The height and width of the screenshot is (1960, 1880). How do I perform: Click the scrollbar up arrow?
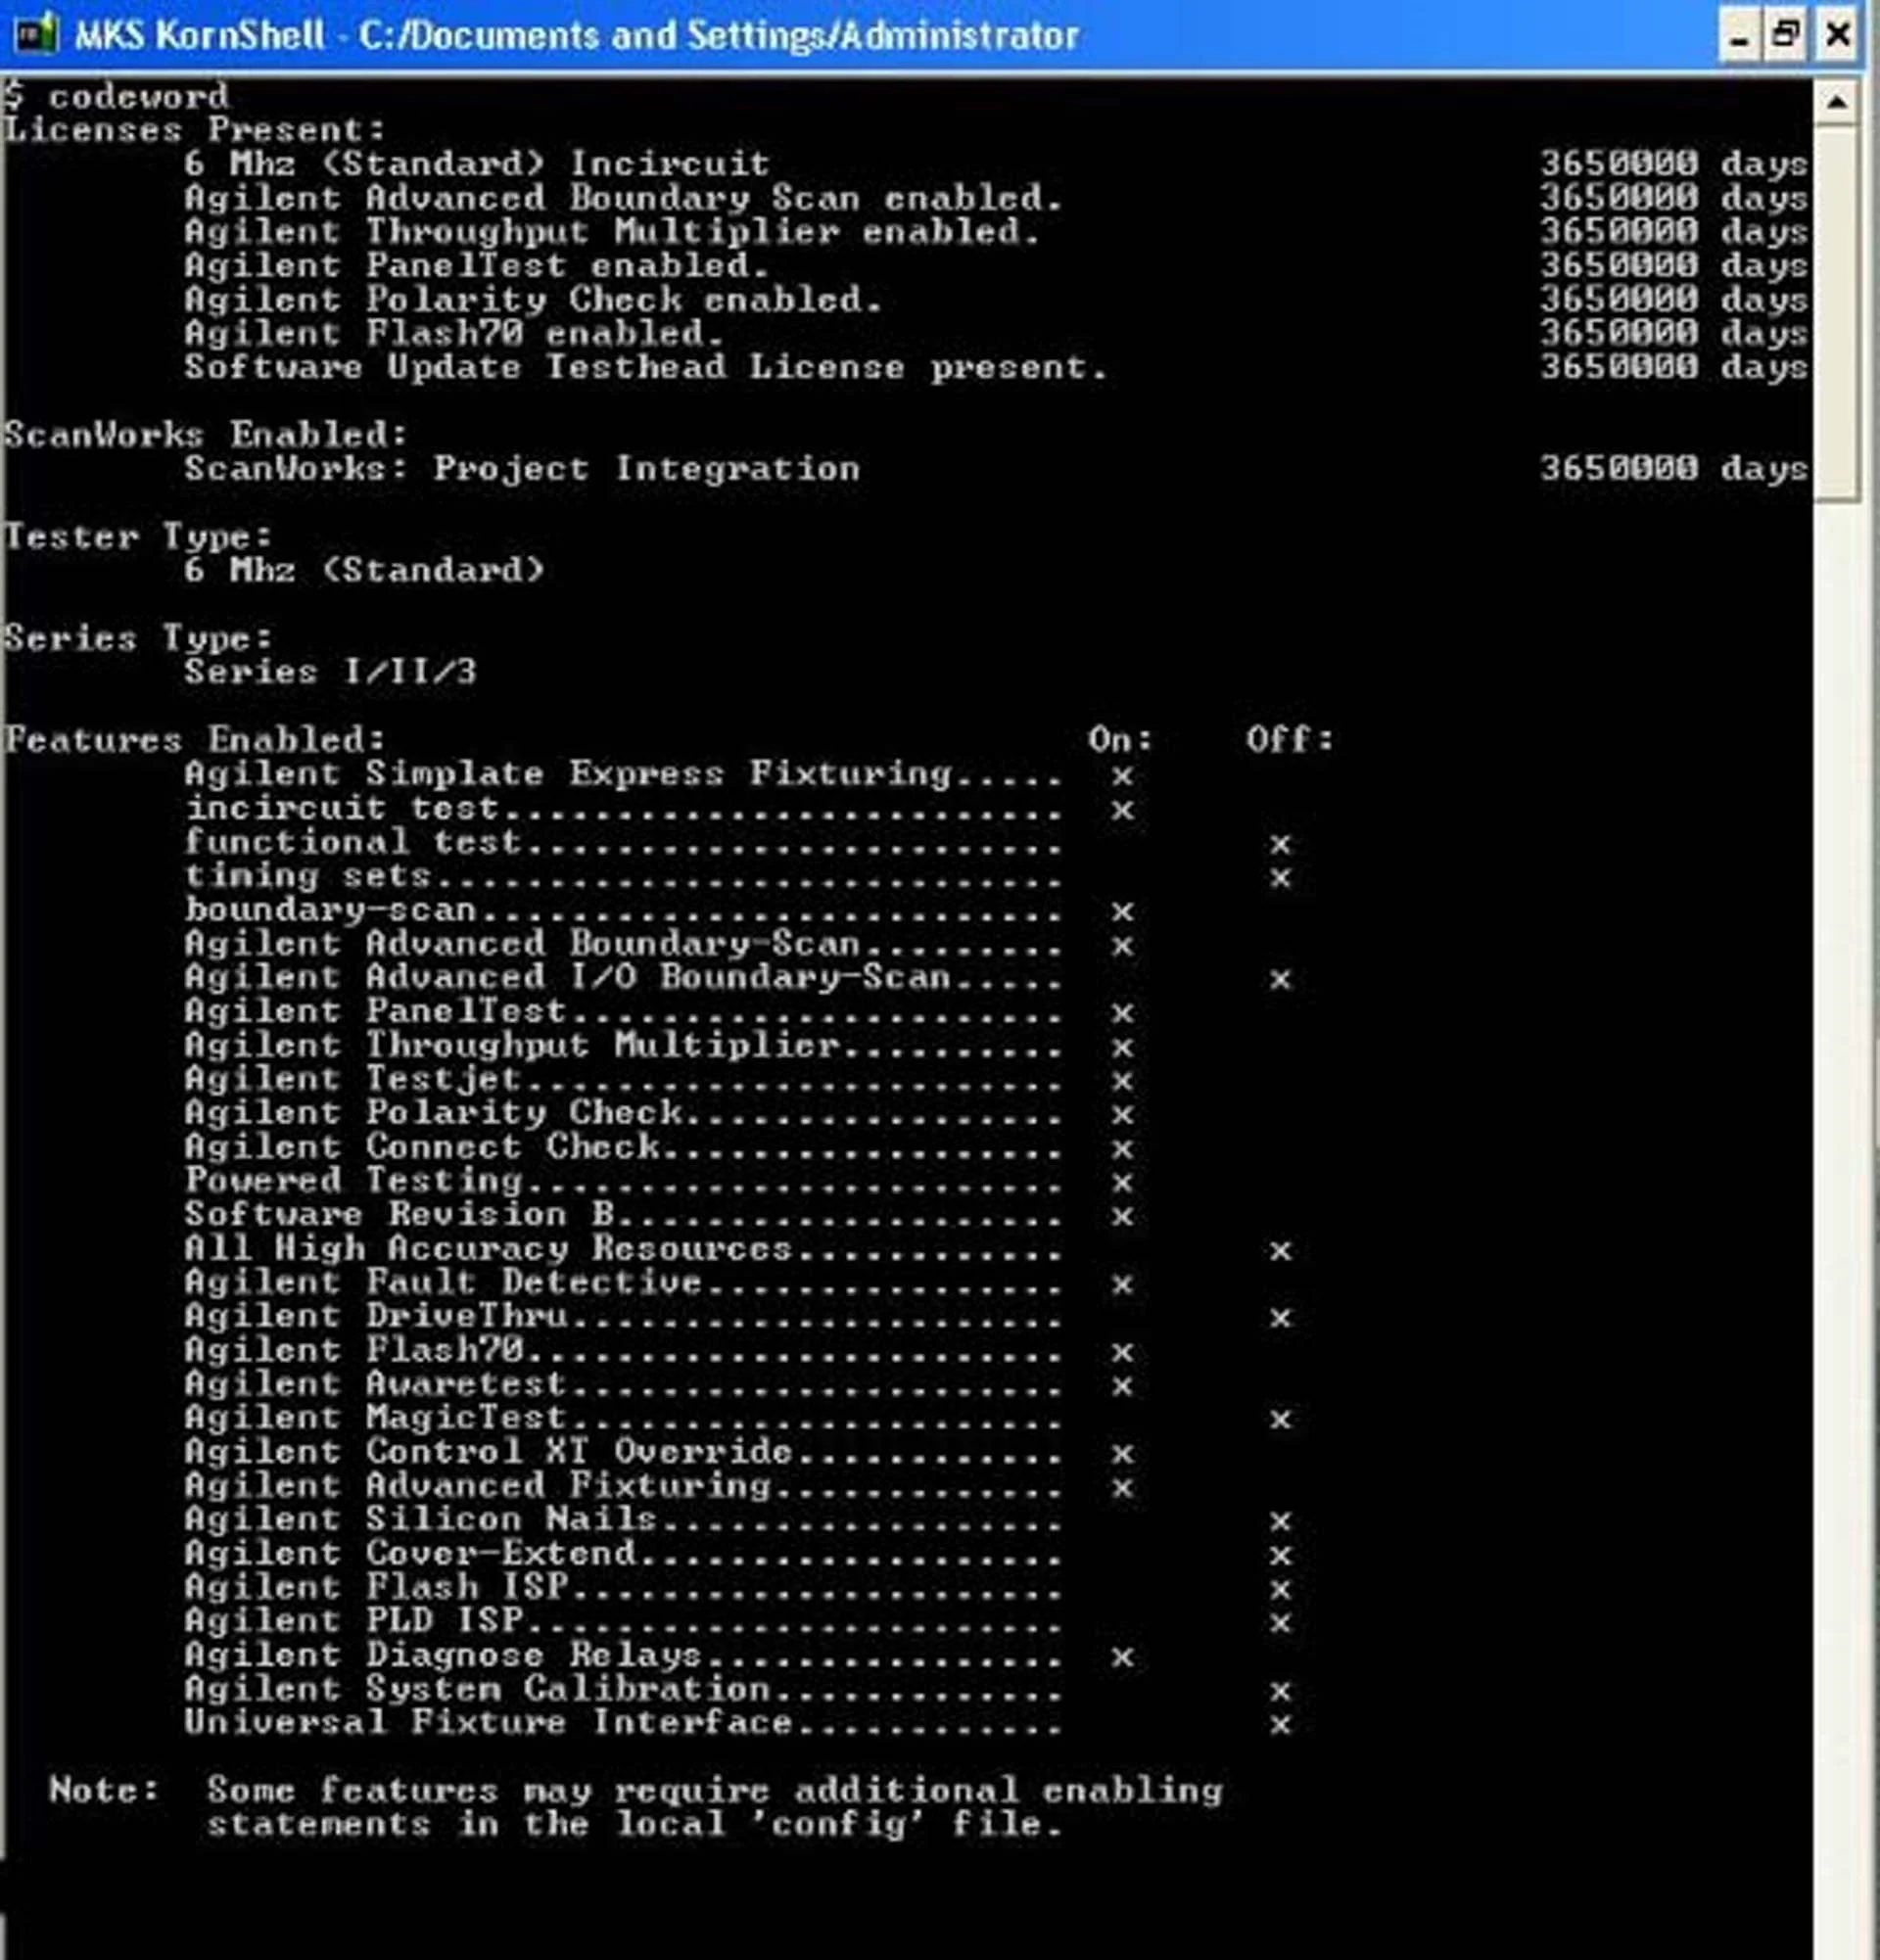click(x=1837, y=101)
